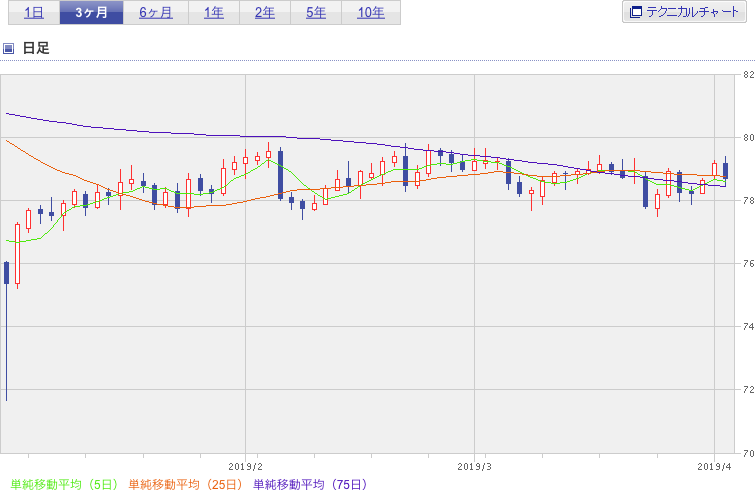Click the 70 price axis label
The width and height of the screenshot is (755, 493).
click(x=749, y=453)
